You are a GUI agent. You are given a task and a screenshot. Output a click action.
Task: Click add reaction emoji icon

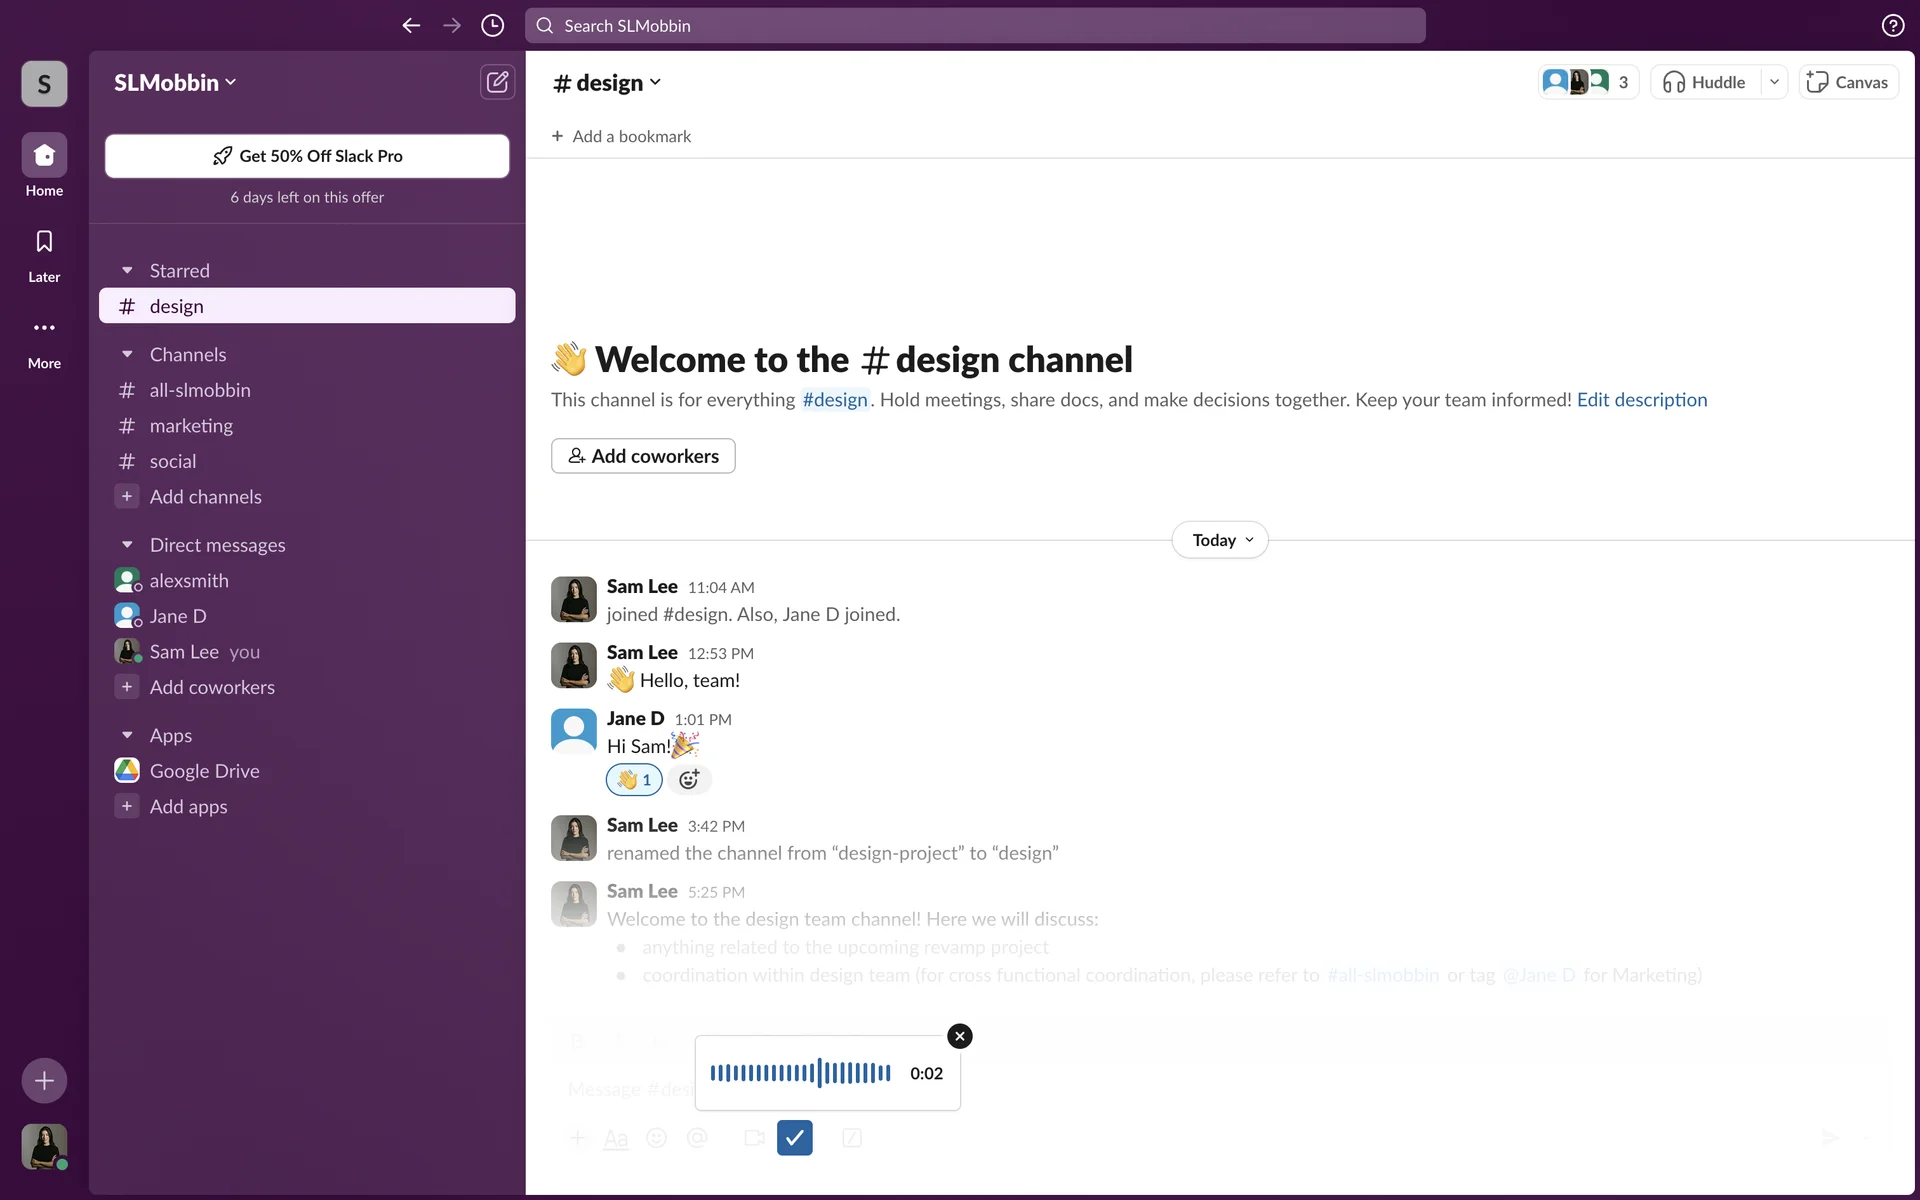pos(689,780)
